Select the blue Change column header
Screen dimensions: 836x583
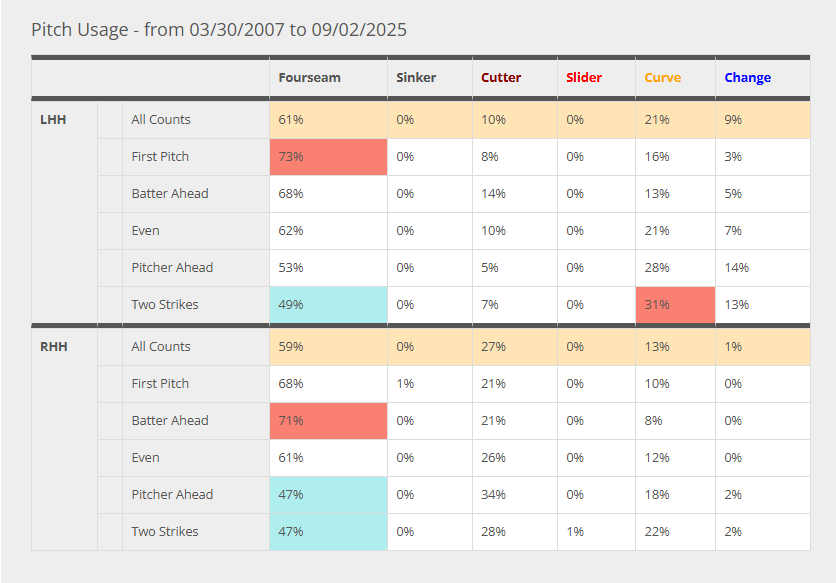click(747, 77)
